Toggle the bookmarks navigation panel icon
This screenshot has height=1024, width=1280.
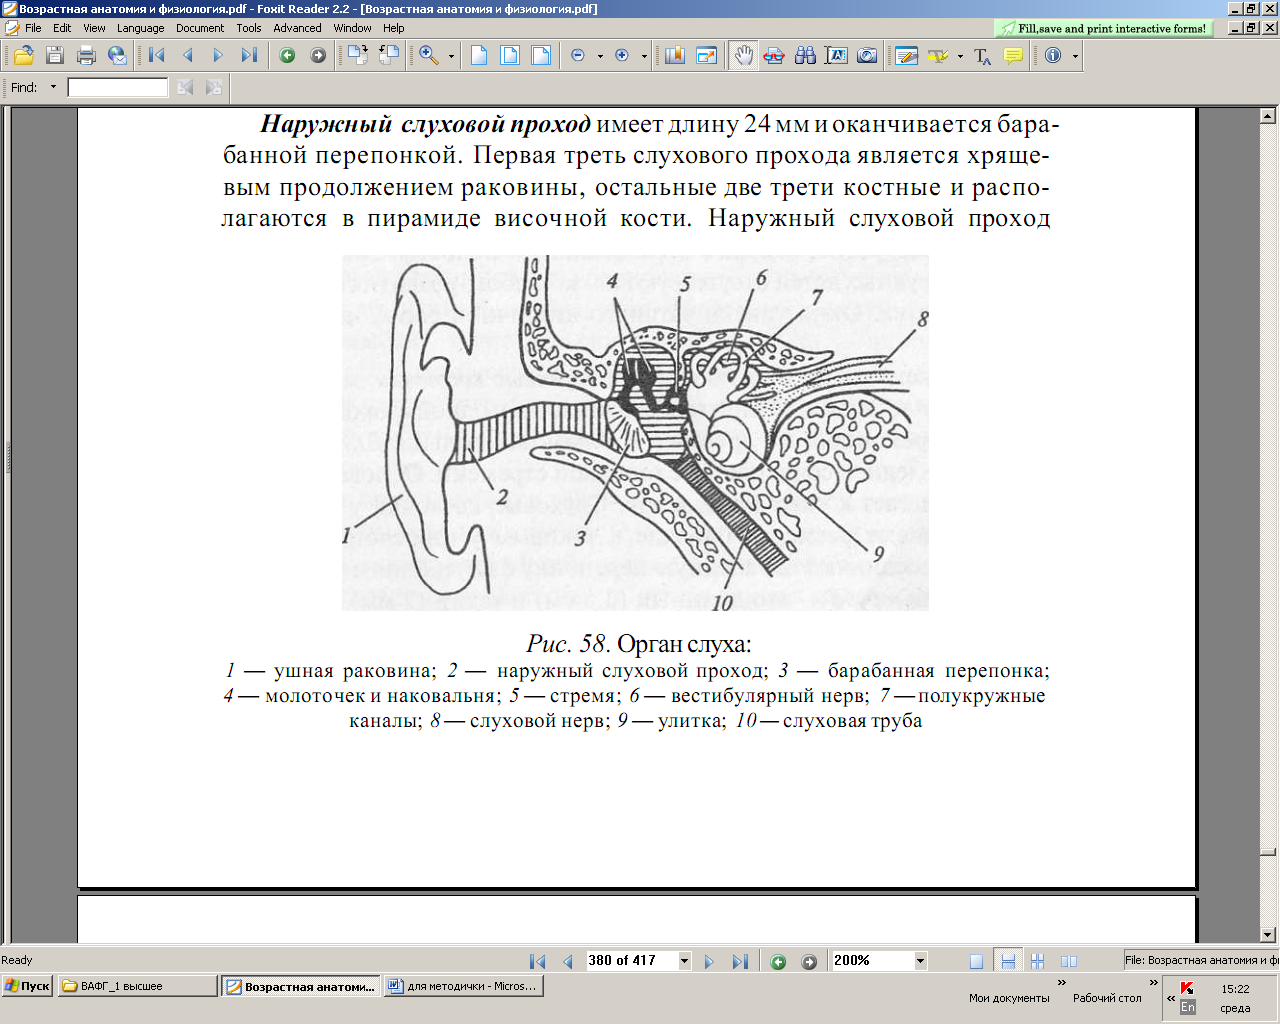tap(675, 56)
